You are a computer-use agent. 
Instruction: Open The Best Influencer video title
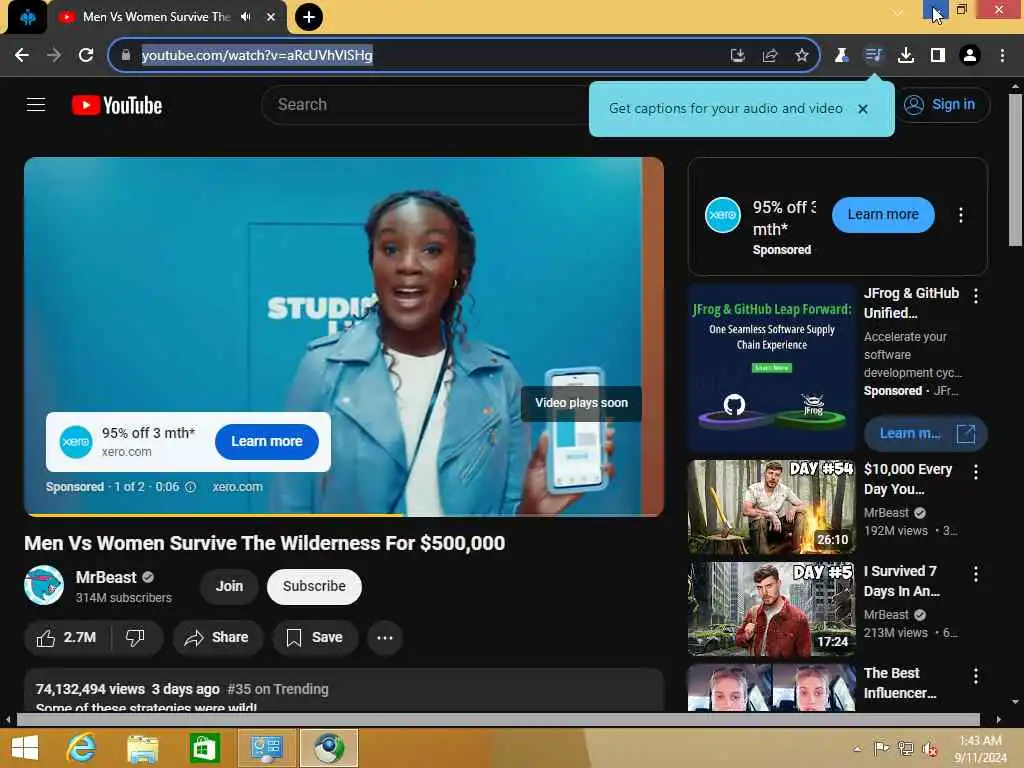coord(900,683)
